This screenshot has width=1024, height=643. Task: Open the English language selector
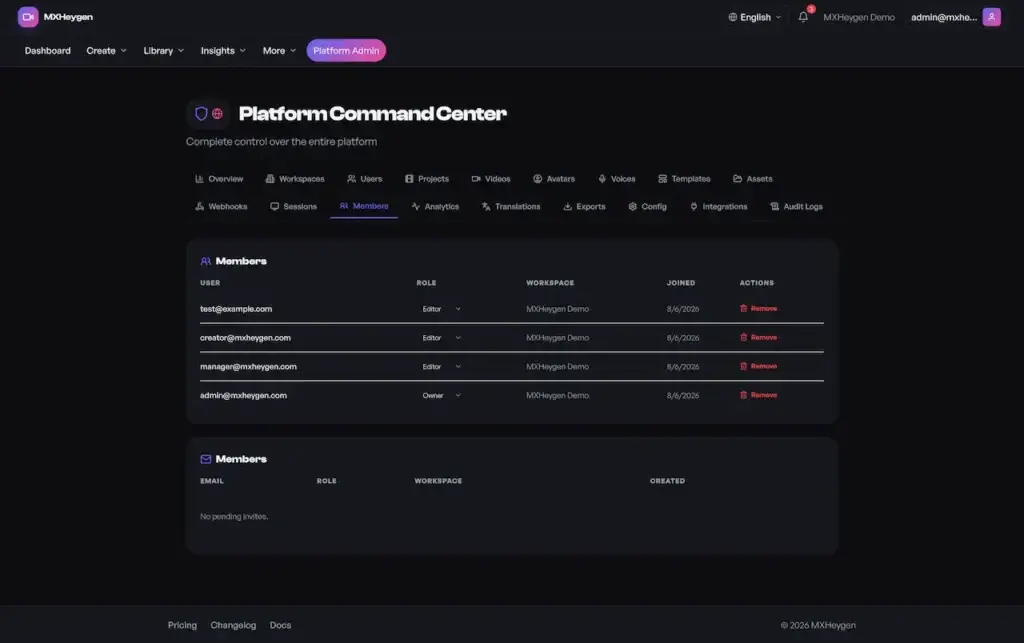(x=755, y=17)
